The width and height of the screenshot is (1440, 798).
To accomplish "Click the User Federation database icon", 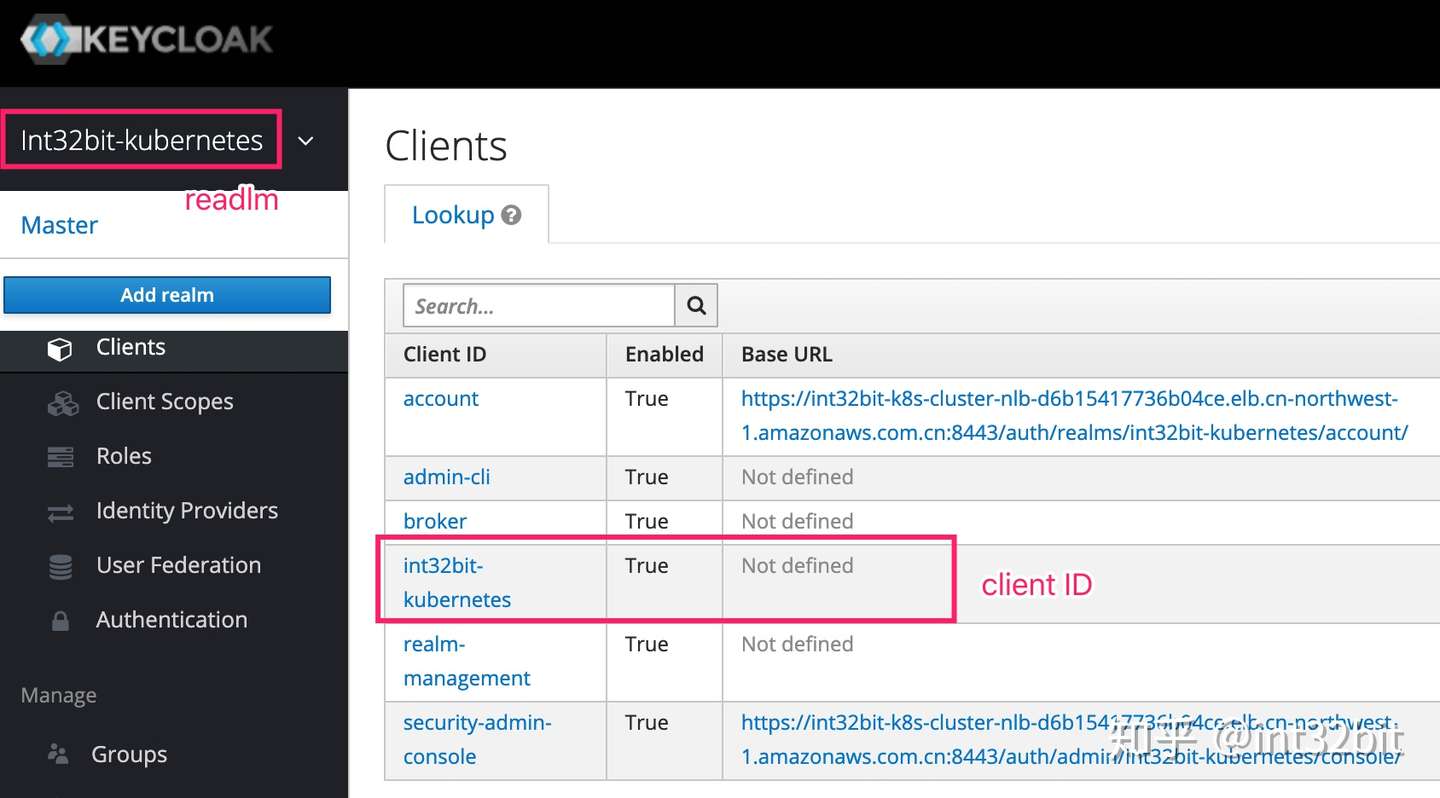I will pos(61,567).
